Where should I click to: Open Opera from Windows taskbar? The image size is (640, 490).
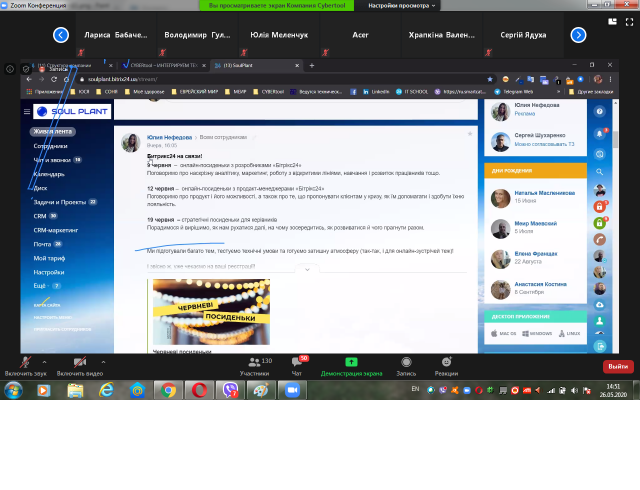click(x=199, y=390)
